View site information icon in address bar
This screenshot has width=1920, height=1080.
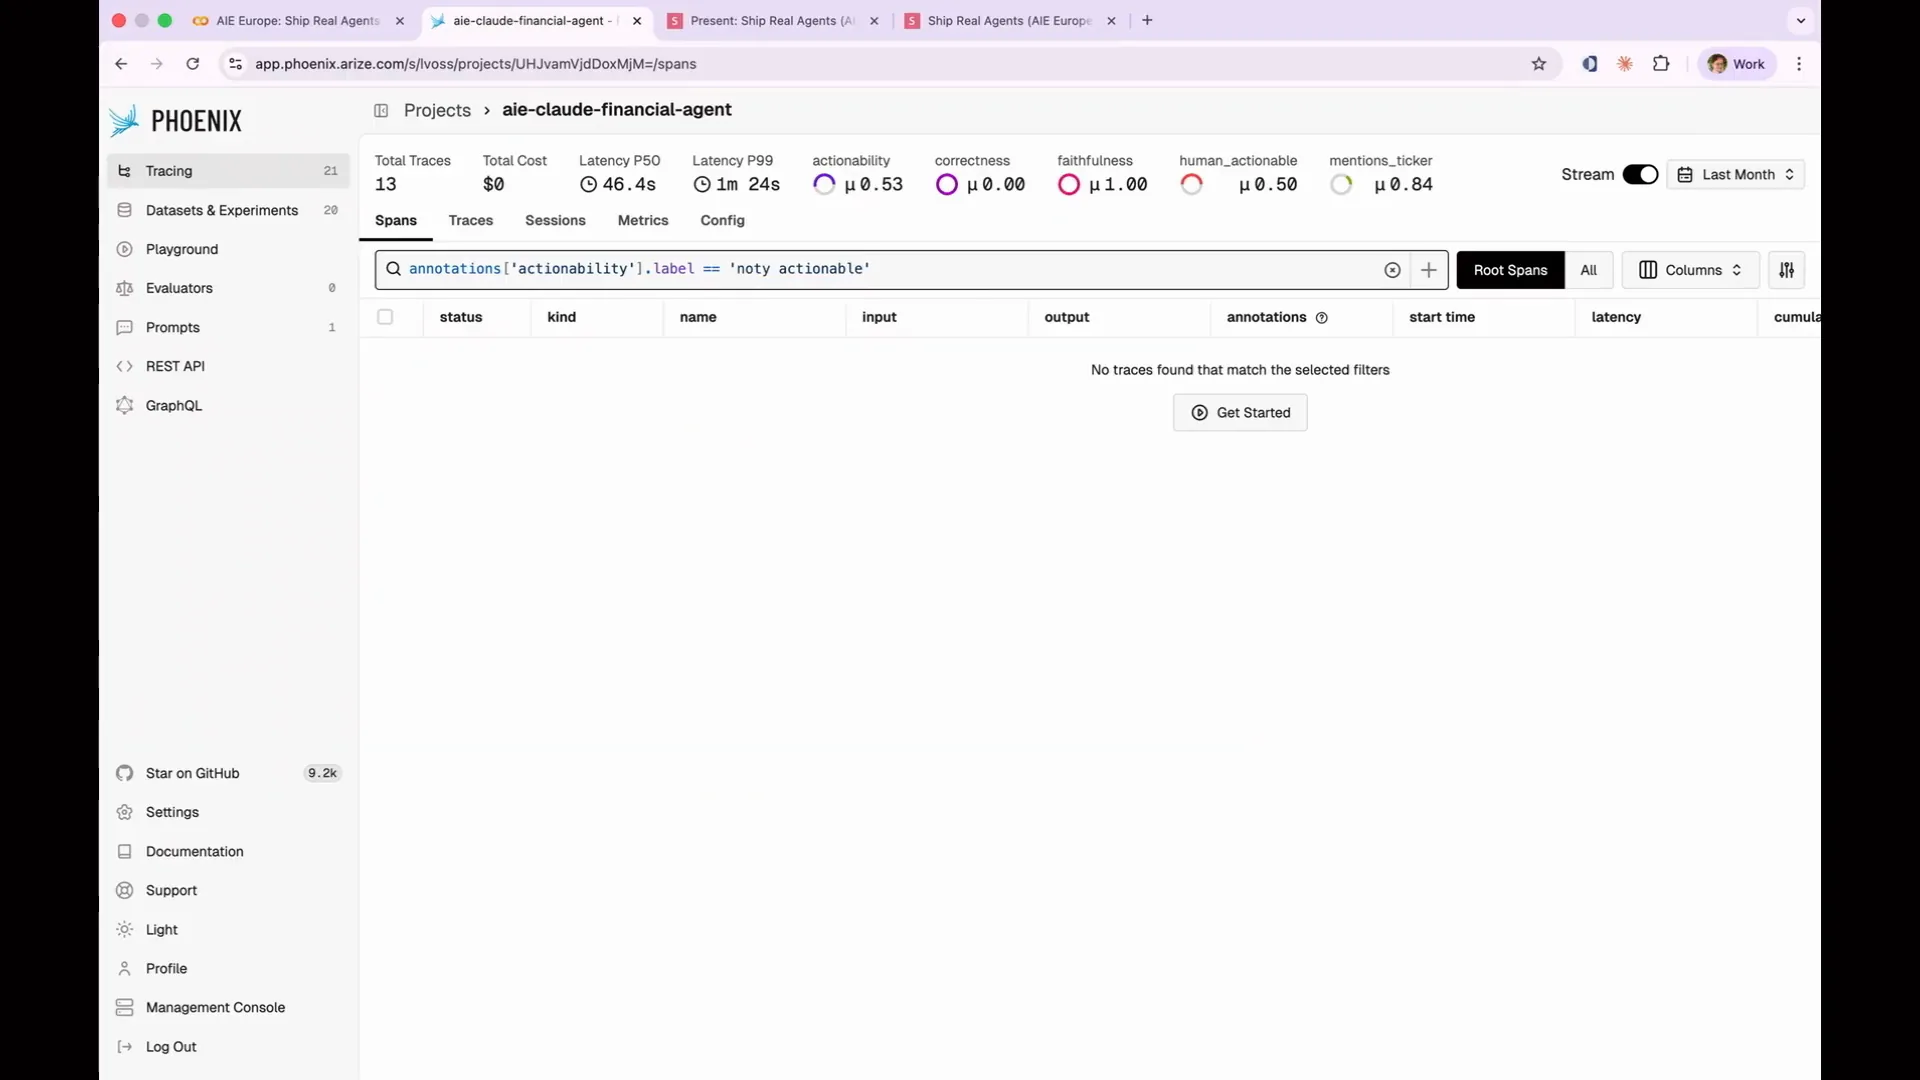pyautogui.click(x=235, y=64)
